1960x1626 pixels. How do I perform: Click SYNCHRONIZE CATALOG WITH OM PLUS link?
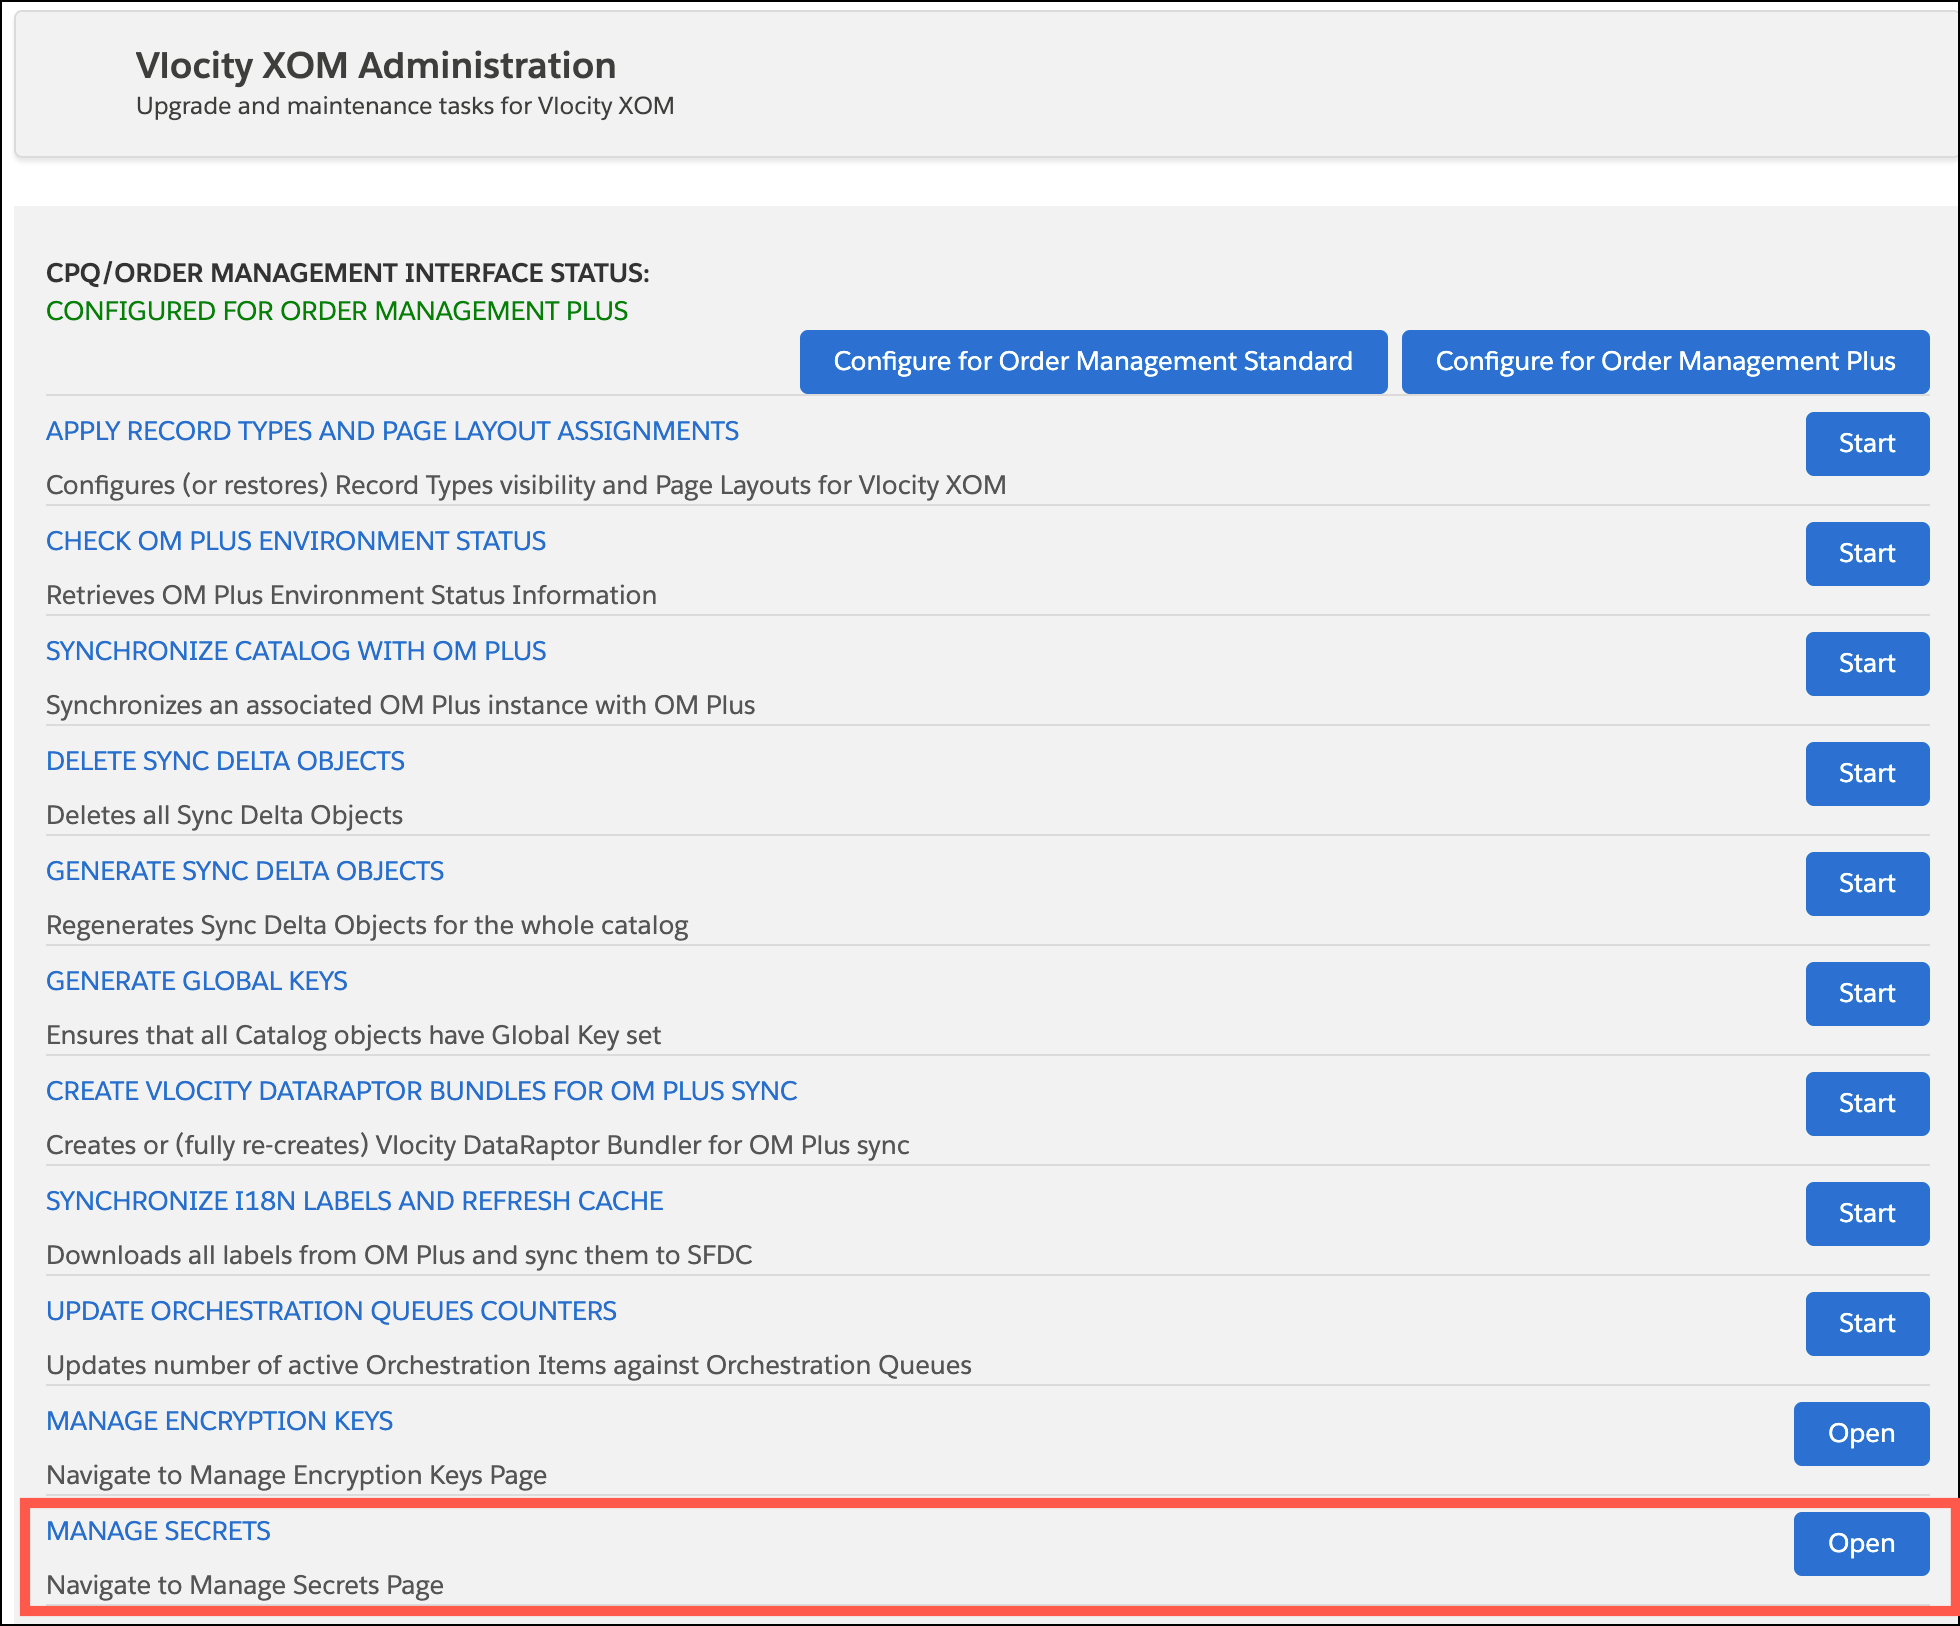point(296,651)
